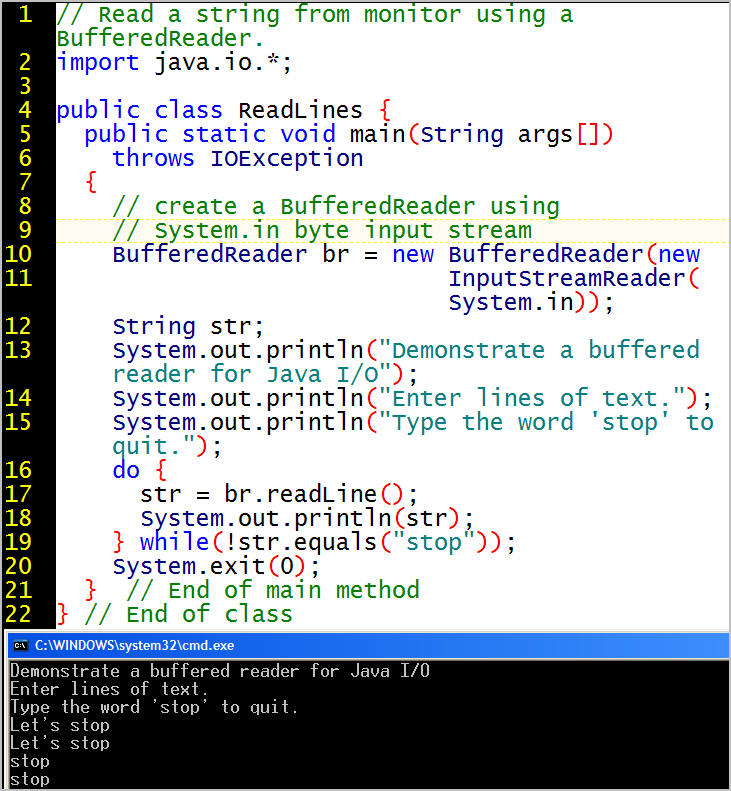Click 'System.exit(0)' on line 20

point(209,567)
